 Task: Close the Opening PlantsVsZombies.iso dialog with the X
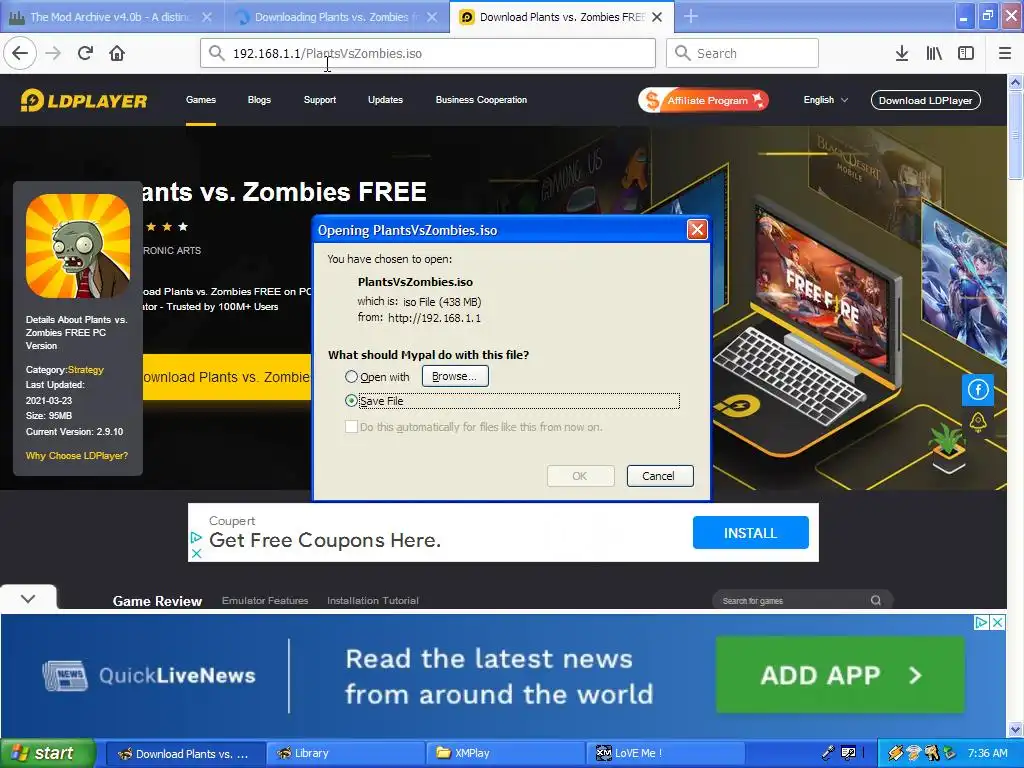[x=697, y=229]
